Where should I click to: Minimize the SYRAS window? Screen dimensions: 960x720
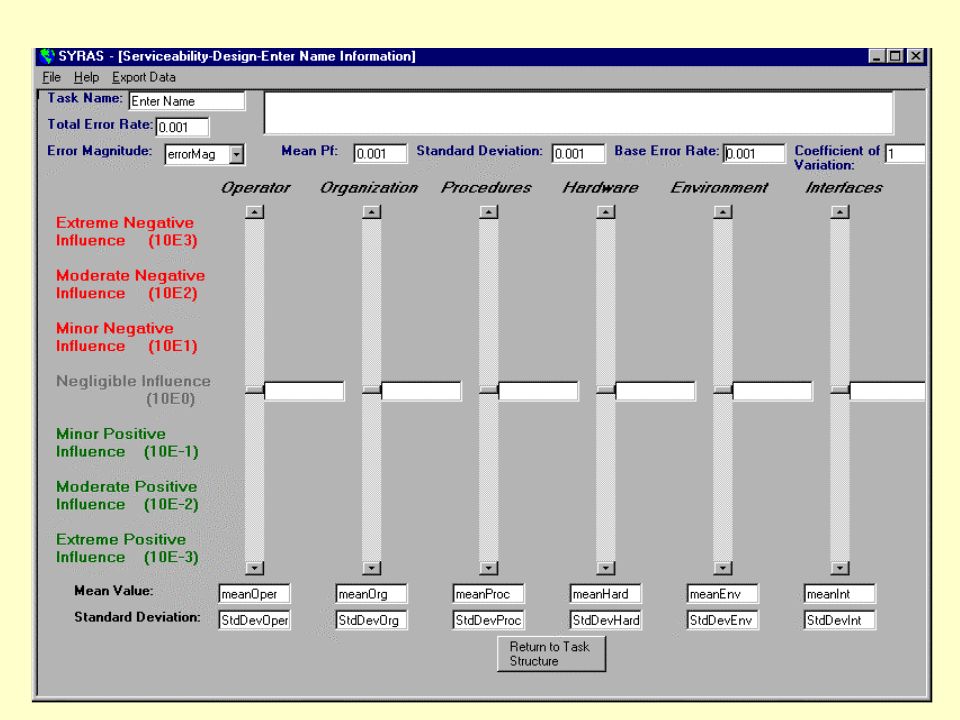click(876, 56)
